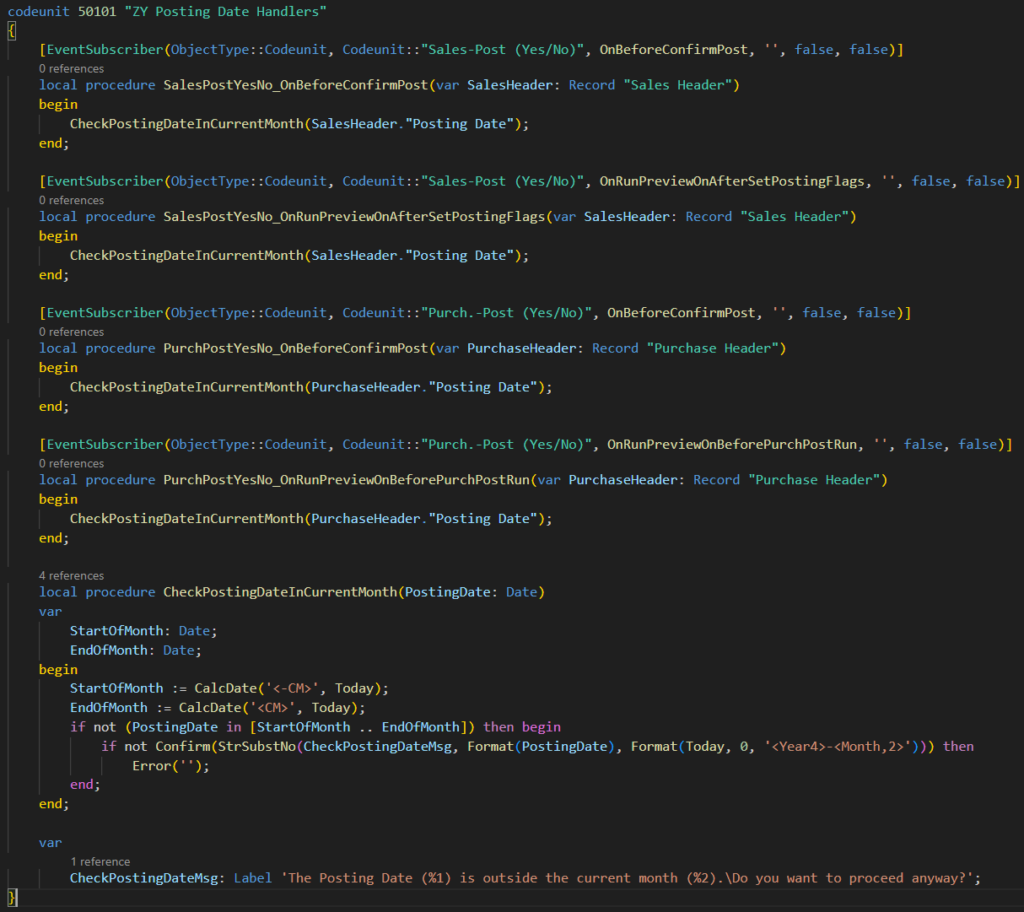This screenshot has height=912, width=1024.
Task: Open the '1 reference' CodeLens above CheckPostingDateMsg label
Action: pos(100,861)
